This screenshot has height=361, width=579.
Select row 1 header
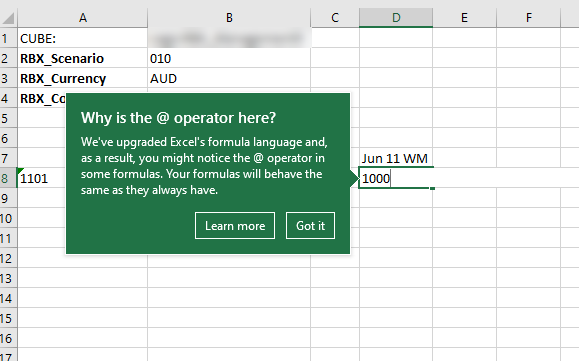point(8,38)
